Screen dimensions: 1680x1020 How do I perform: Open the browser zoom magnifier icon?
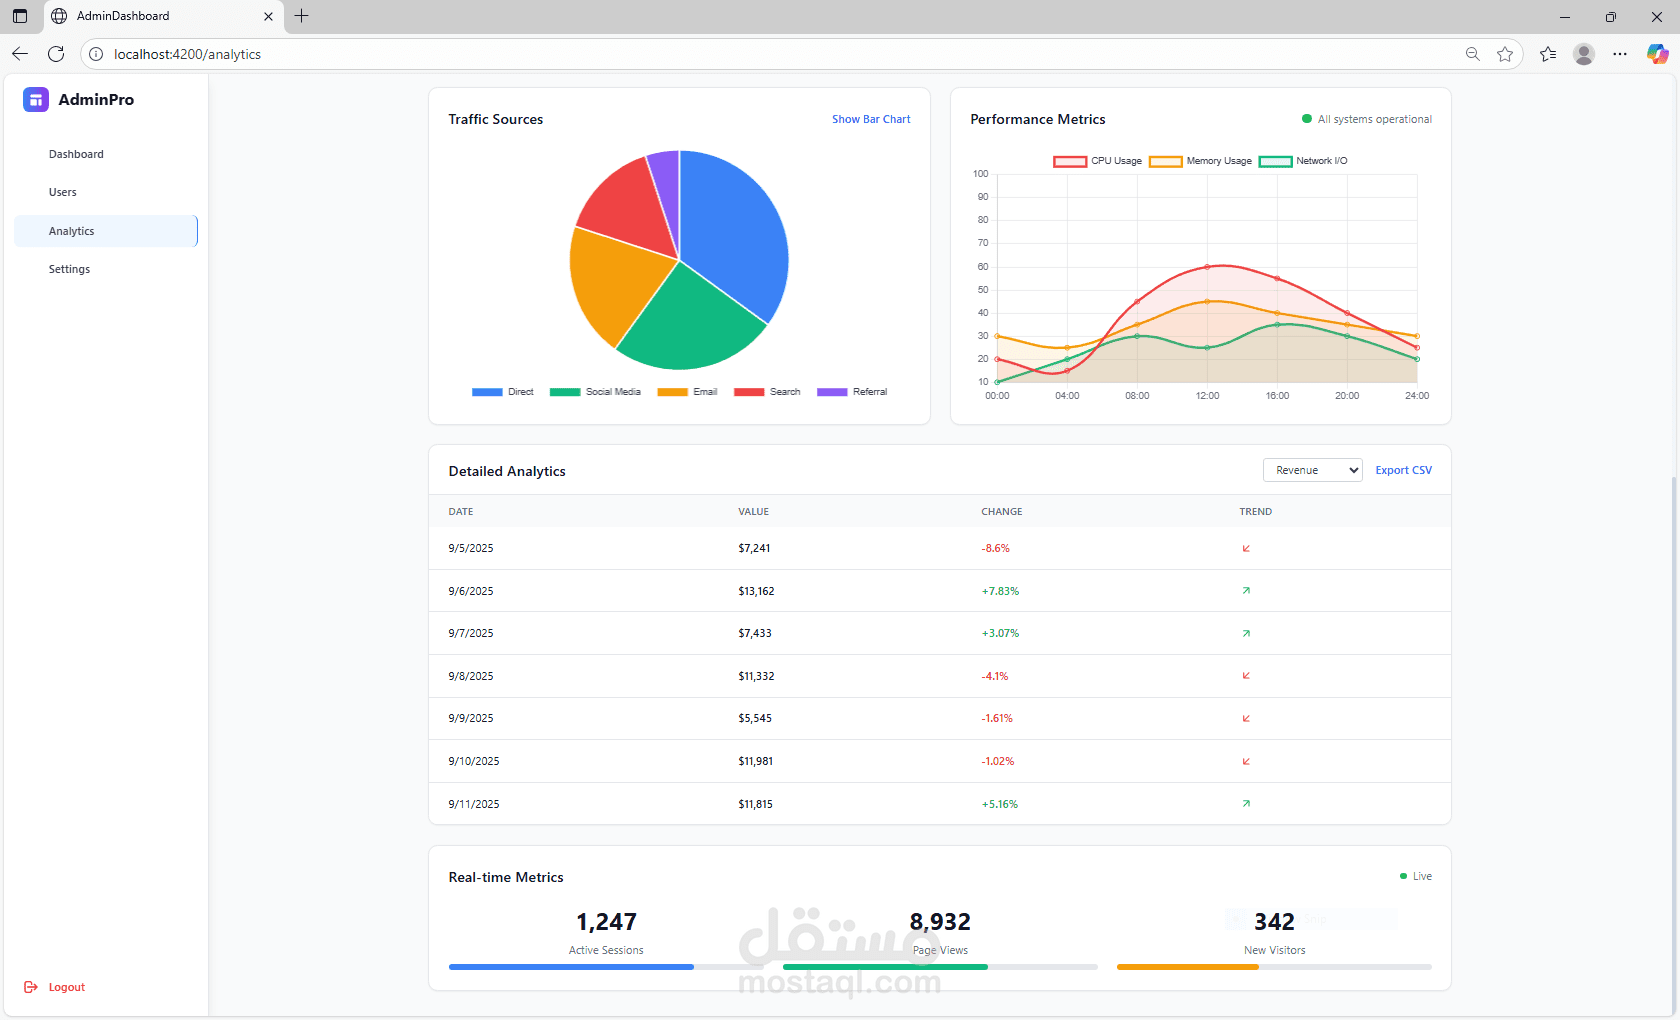coord(1472,54)
